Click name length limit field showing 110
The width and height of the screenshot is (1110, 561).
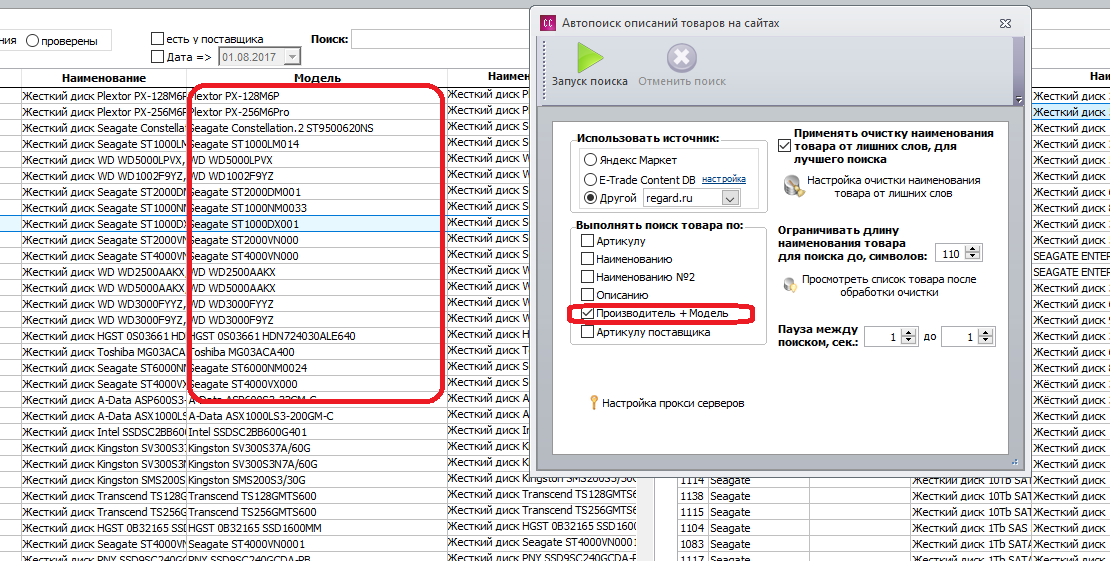click(951, 254)
